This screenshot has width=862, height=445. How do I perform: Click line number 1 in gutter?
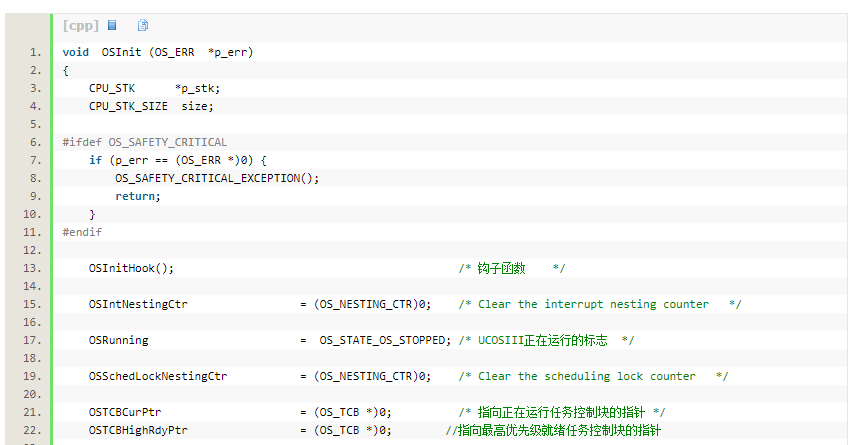(x=36, y=52)
